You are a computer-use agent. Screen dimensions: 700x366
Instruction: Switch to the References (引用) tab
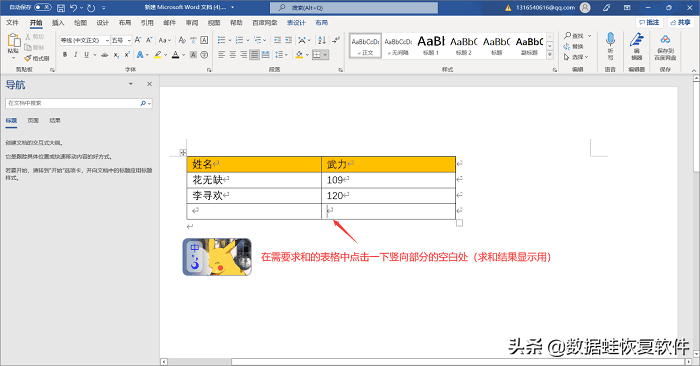coord(147,22)
